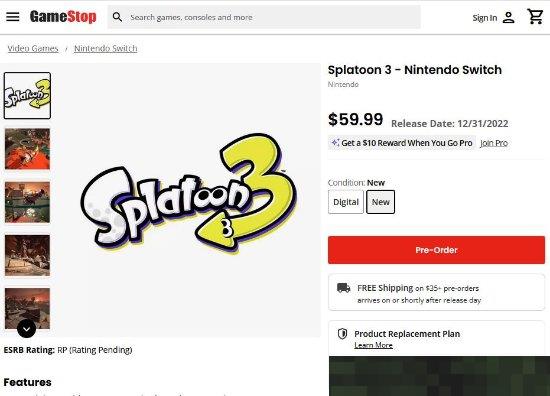Open the shopping cart
This screenshot has width=550, height=396.
(x=535, y=17)
